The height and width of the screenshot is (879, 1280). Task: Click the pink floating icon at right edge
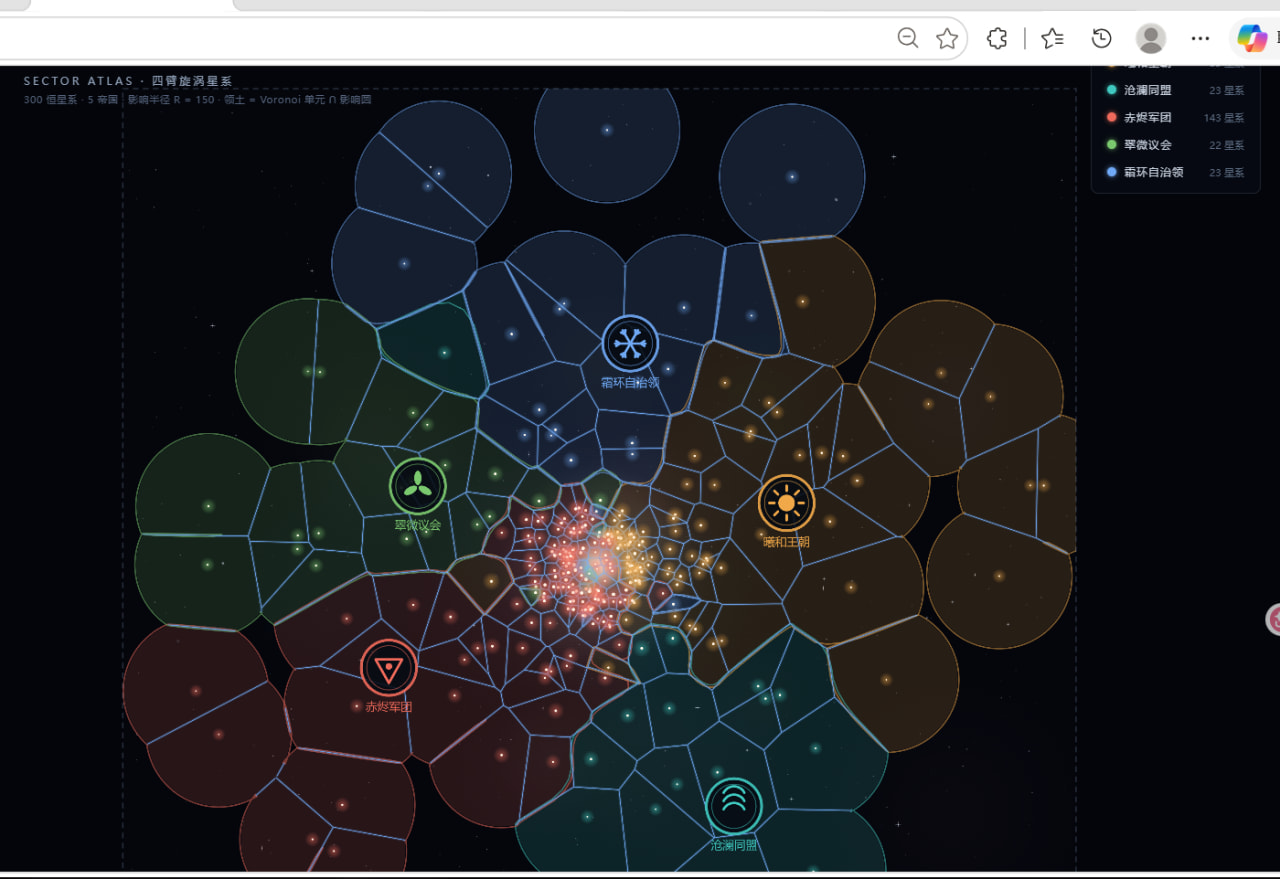click(1273, 619)
